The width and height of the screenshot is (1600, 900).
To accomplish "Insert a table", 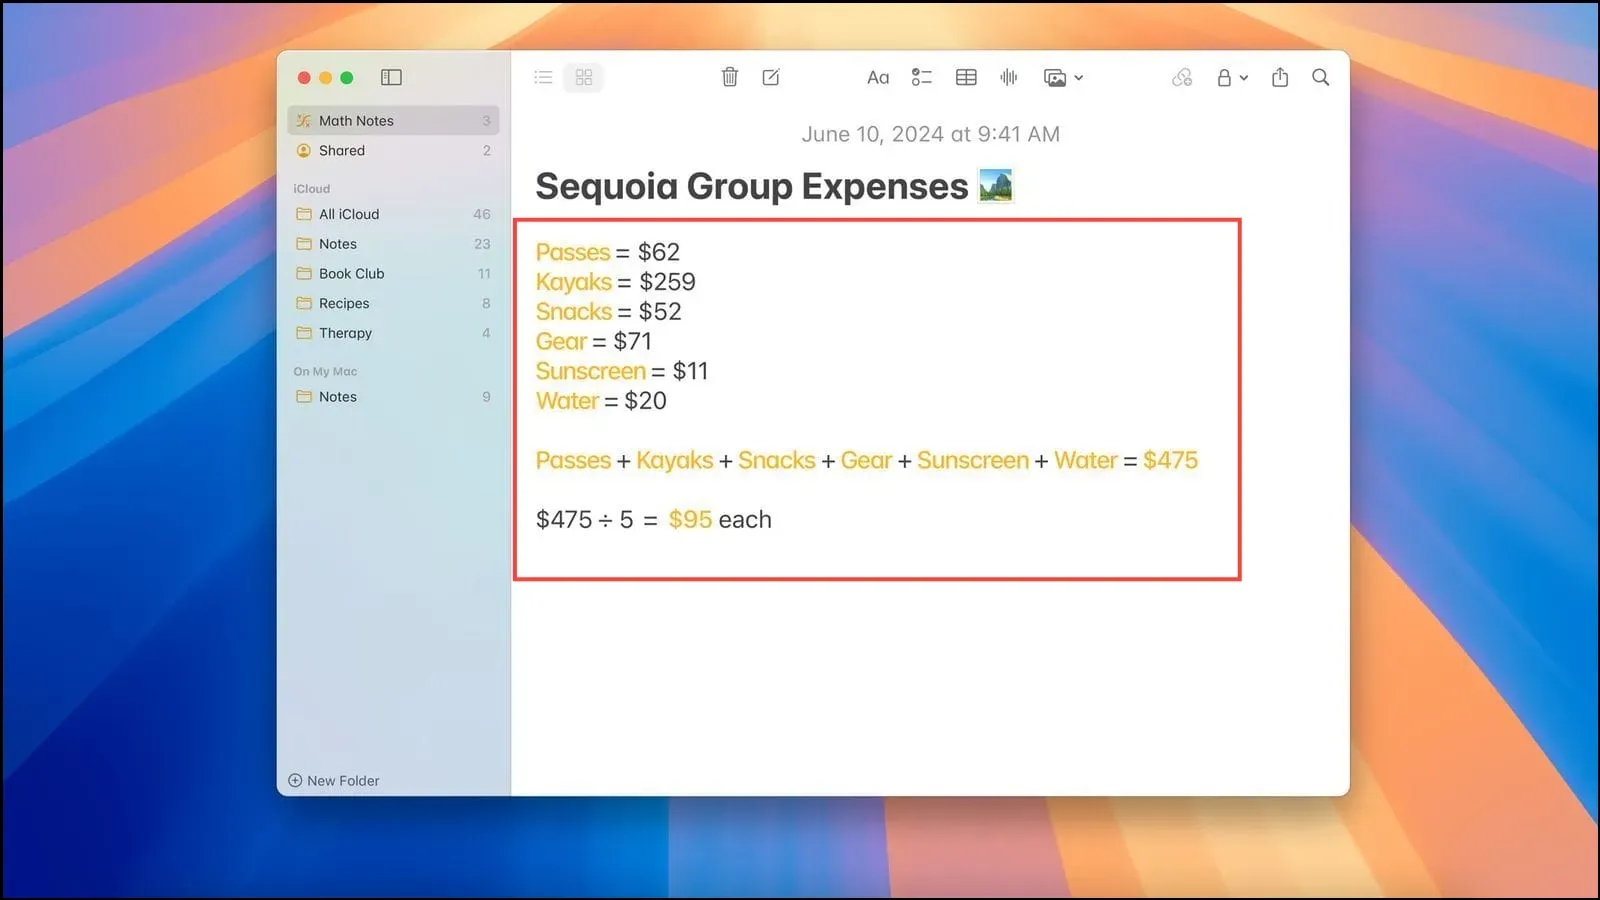I will pyautogui.click(x=966, y=77).
